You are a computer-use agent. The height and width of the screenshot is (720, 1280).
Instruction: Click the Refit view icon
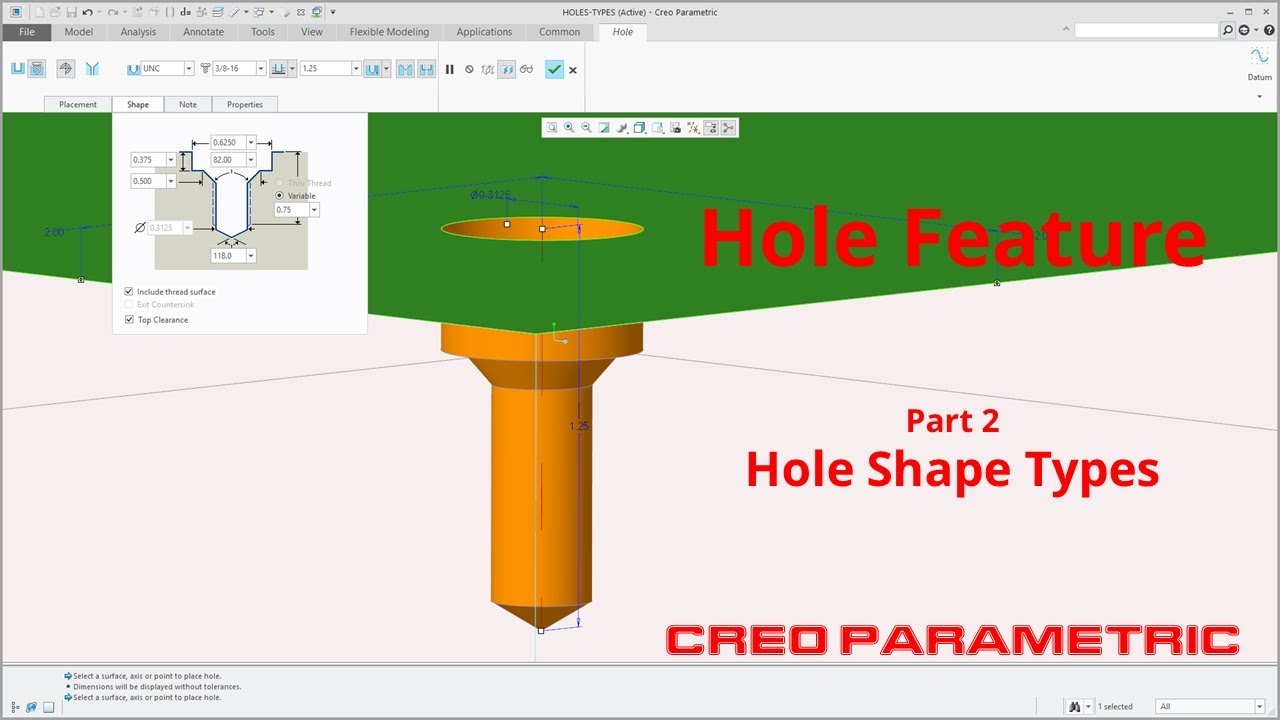tap(551, 127)
